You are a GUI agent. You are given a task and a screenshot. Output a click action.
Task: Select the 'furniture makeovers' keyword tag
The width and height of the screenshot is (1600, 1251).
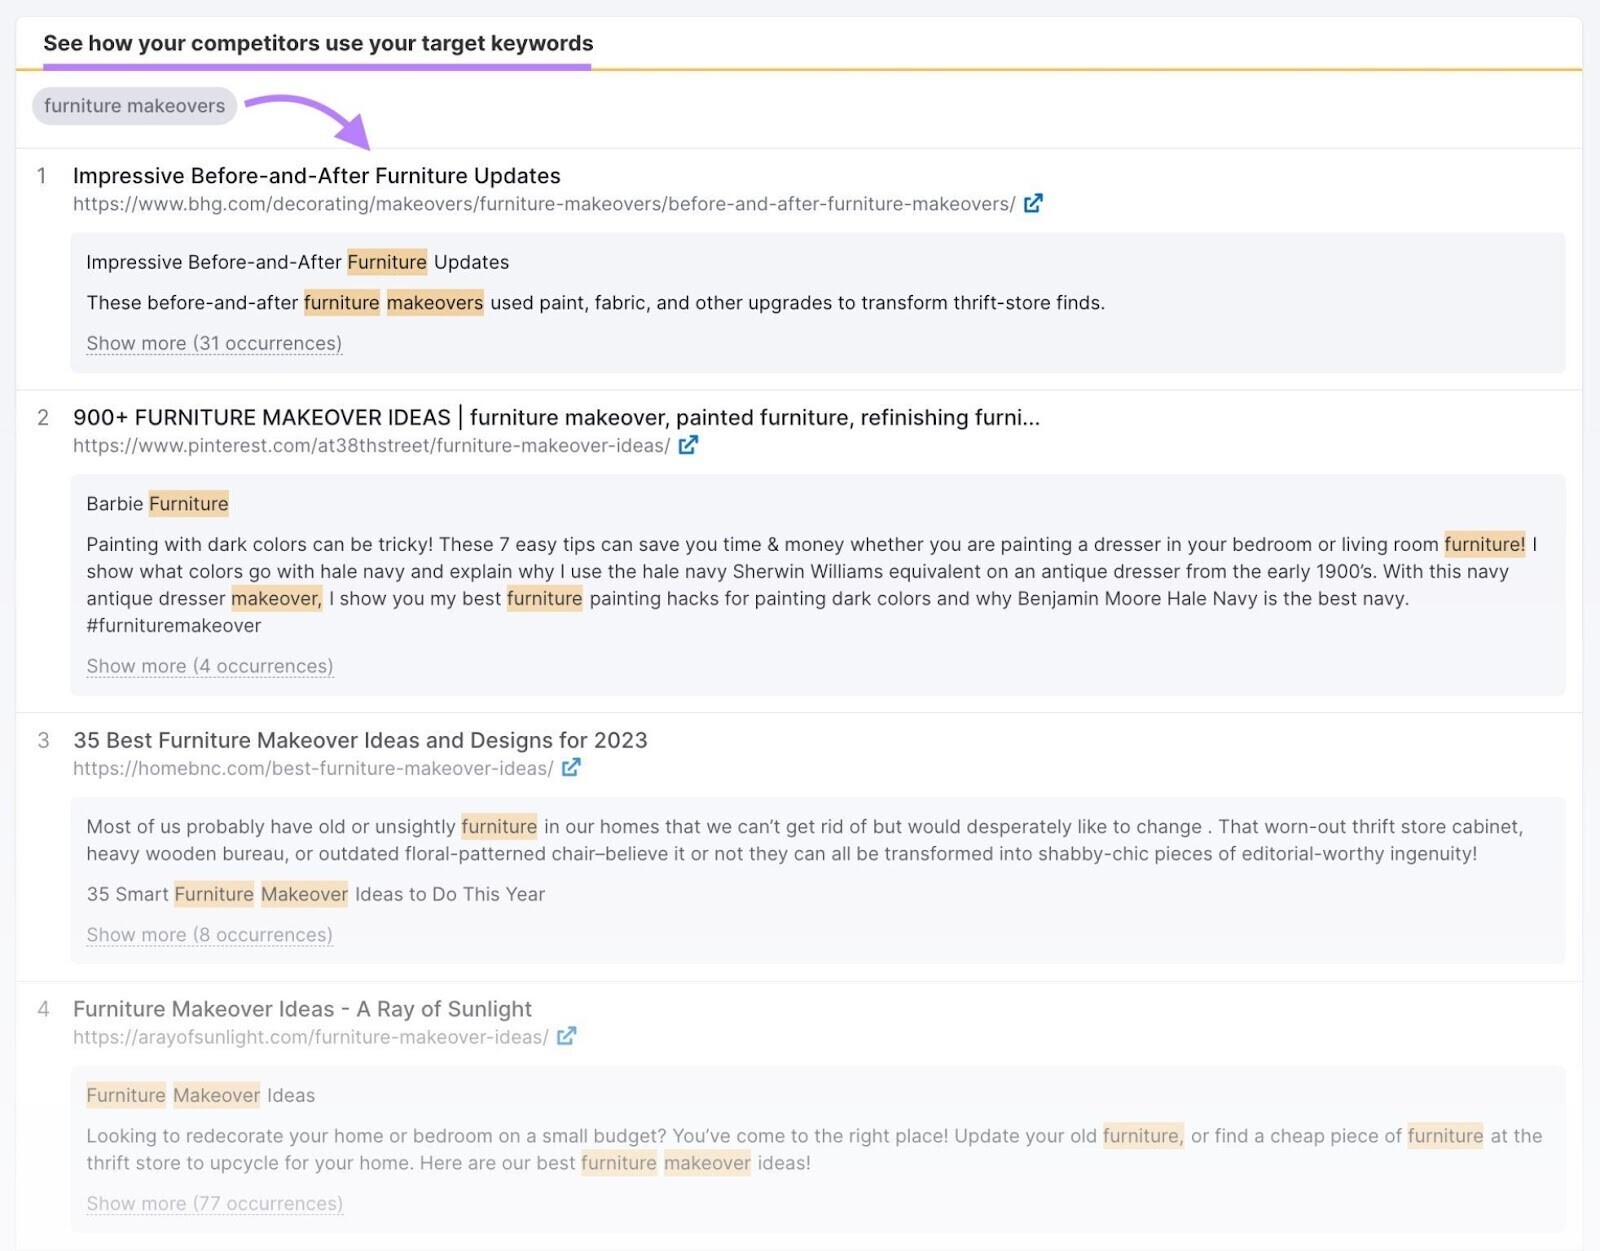[134, 106]
